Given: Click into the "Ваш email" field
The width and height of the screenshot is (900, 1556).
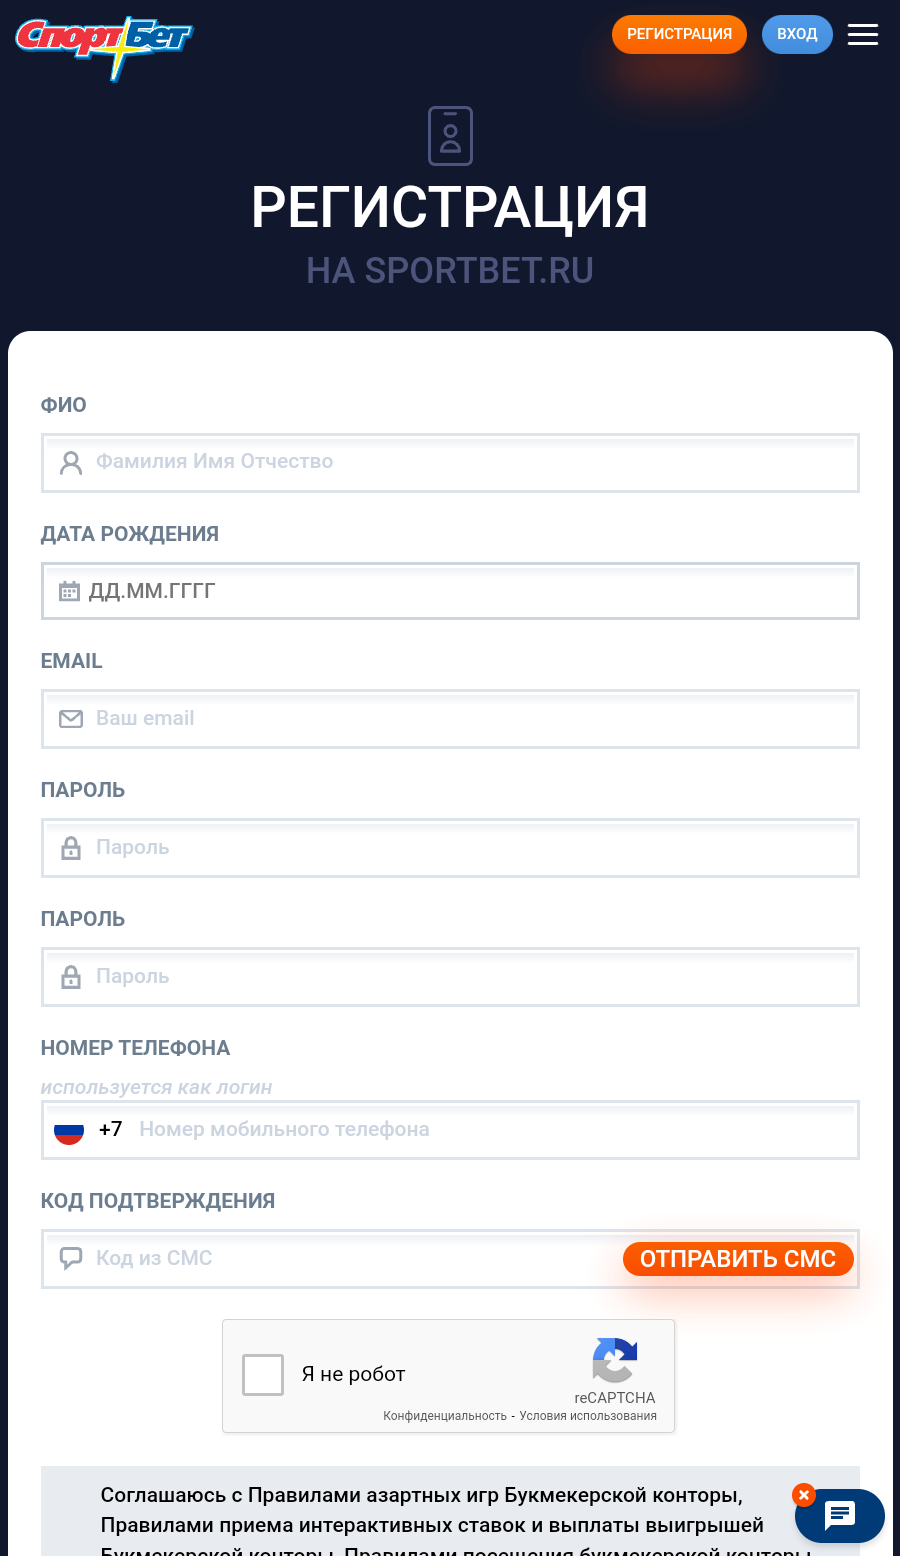Looking at the screenshot, I should [470, 719].
